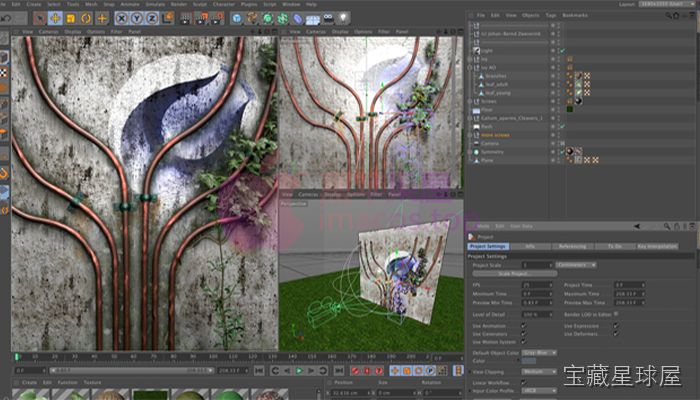
Task: Expand the Screws object hierarchy
Action: pos(471,101)
